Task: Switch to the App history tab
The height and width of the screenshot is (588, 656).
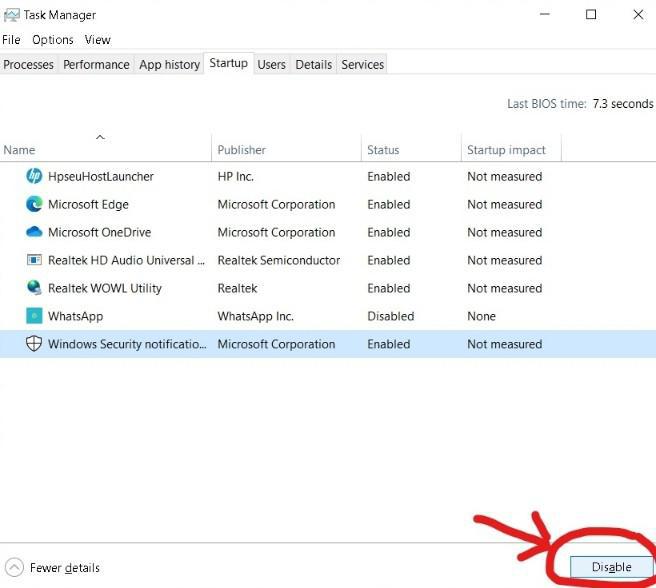Action: tap(169, 64)
